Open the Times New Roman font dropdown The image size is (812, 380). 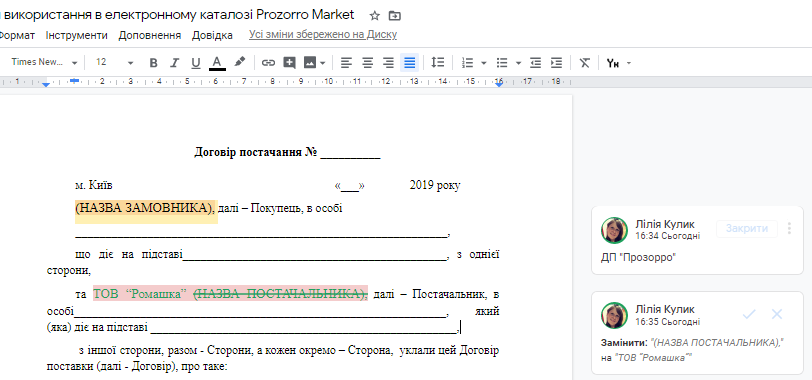point(44,62)
